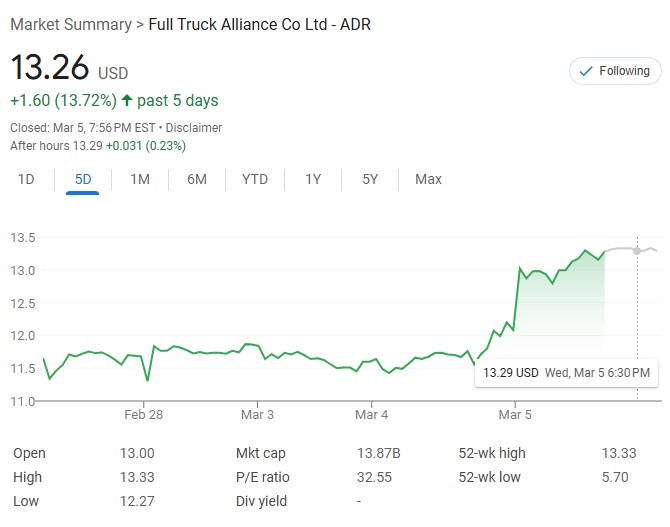The height and width of the screenshot is (527, 670).
Task: Click the Low value 12.27
Action: pos(137,501)
